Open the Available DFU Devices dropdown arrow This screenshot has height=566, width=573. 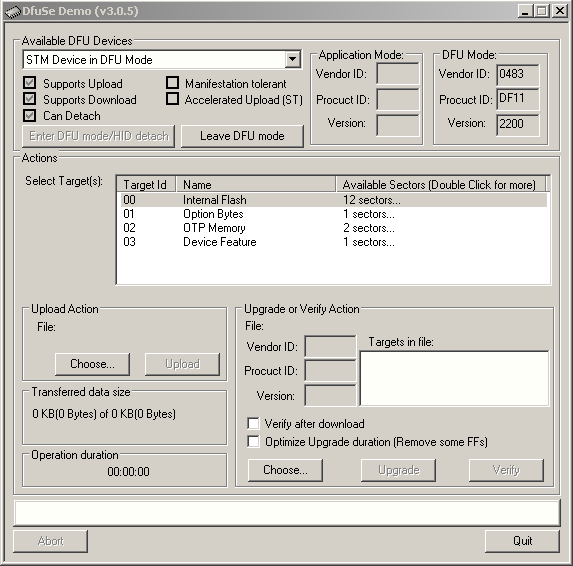click(292, 59)
